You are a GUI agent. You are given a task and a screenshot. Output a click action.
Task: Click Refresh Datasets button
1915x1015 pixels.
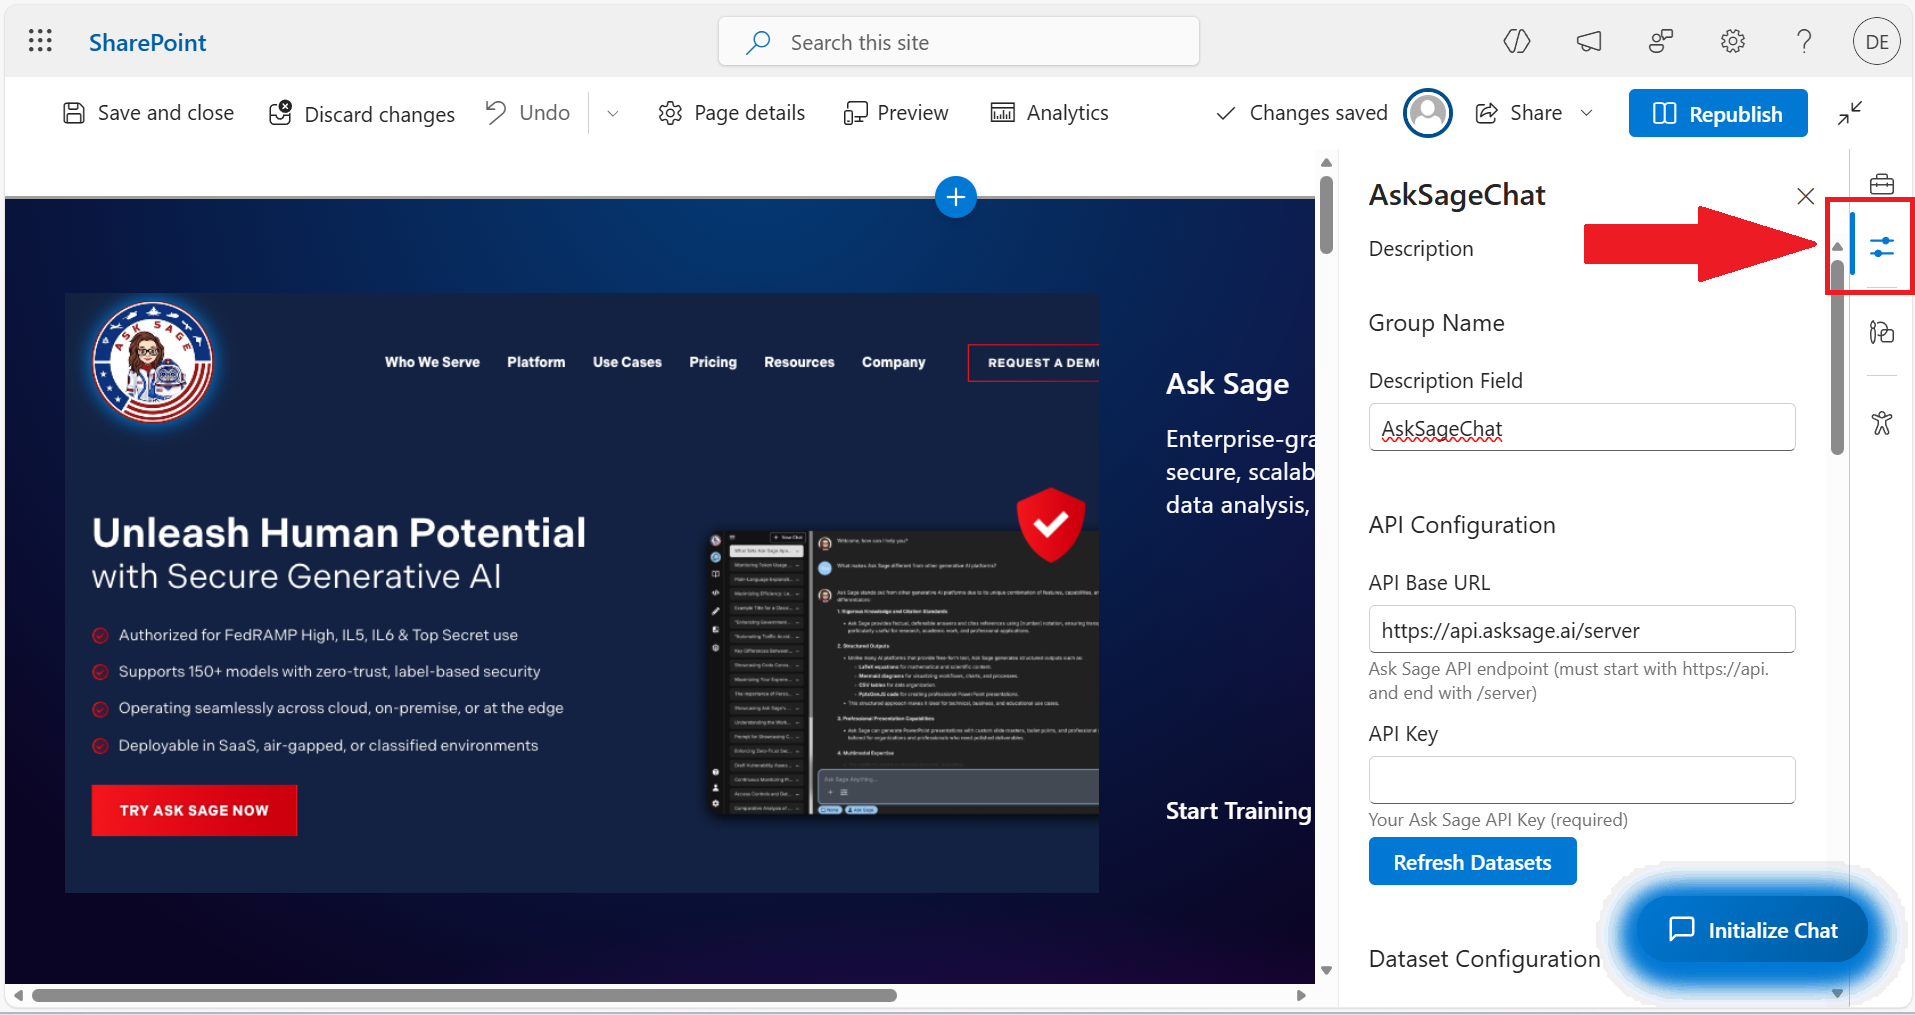click(1472, 862)
